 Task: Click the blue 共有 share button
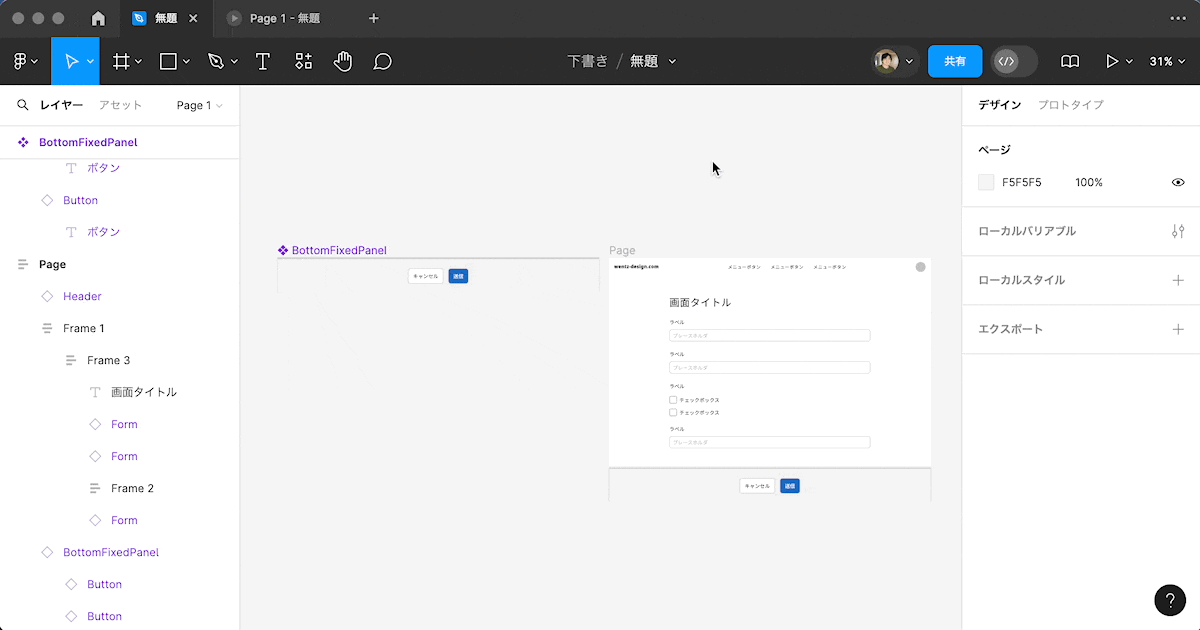[955, 62]
